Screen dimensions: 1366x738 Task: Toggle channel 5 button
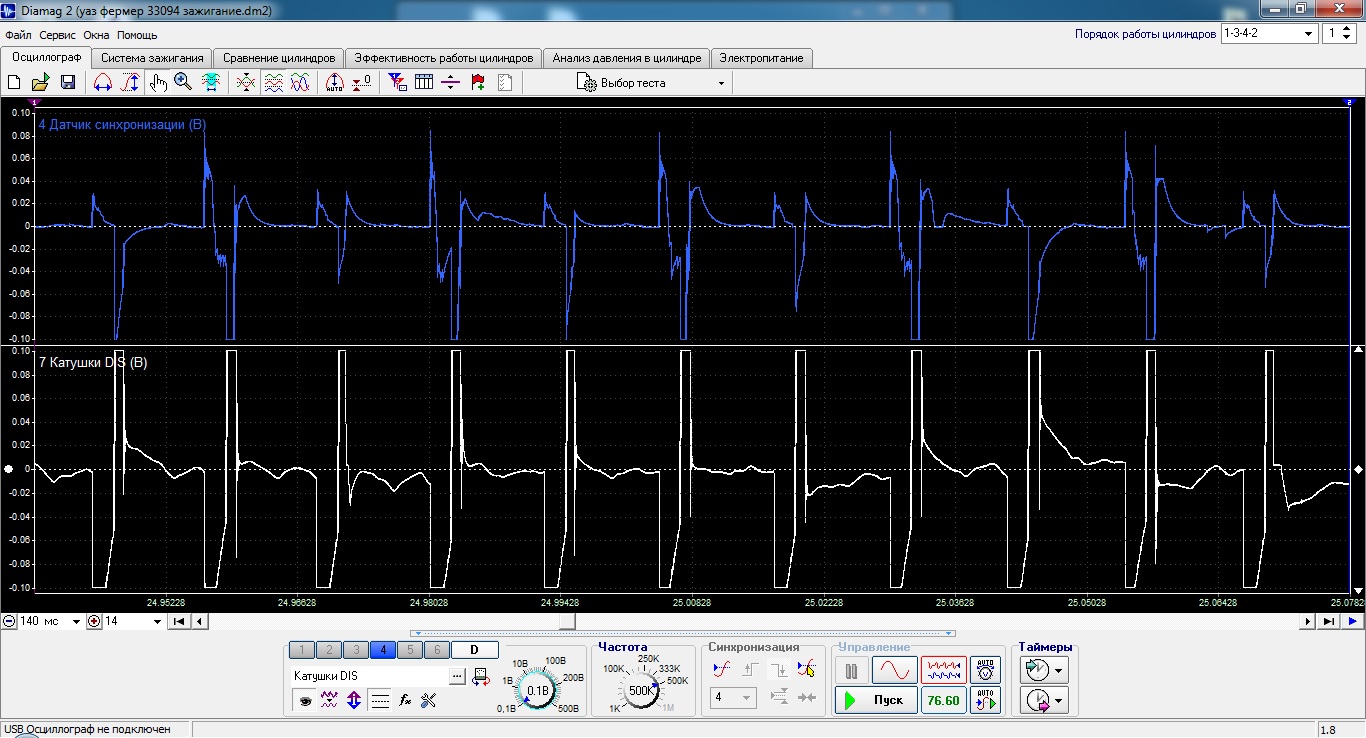(x=410, y=650)
